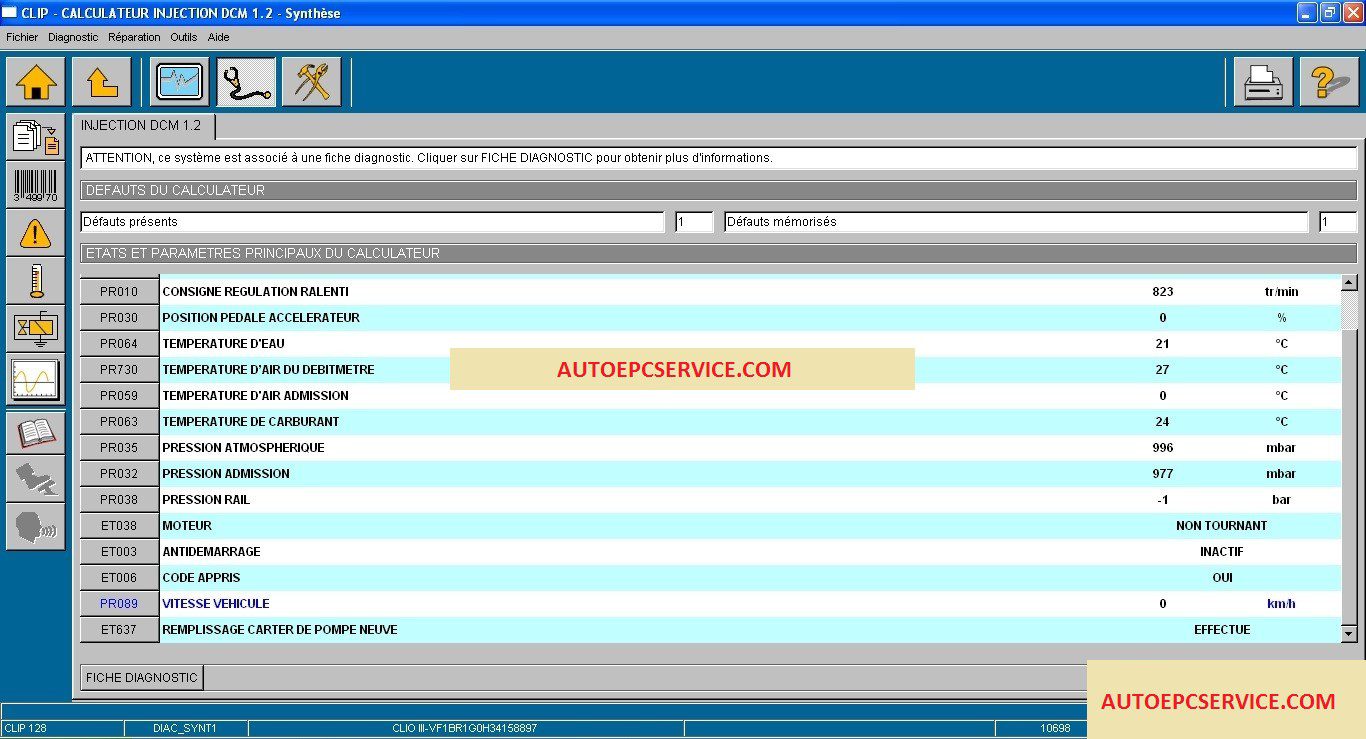Image resolution: width=1366 pixels, height=739 pixels.
Task: Select the INJECTION DCM 1.2 tab
Action: coord(143,126)
